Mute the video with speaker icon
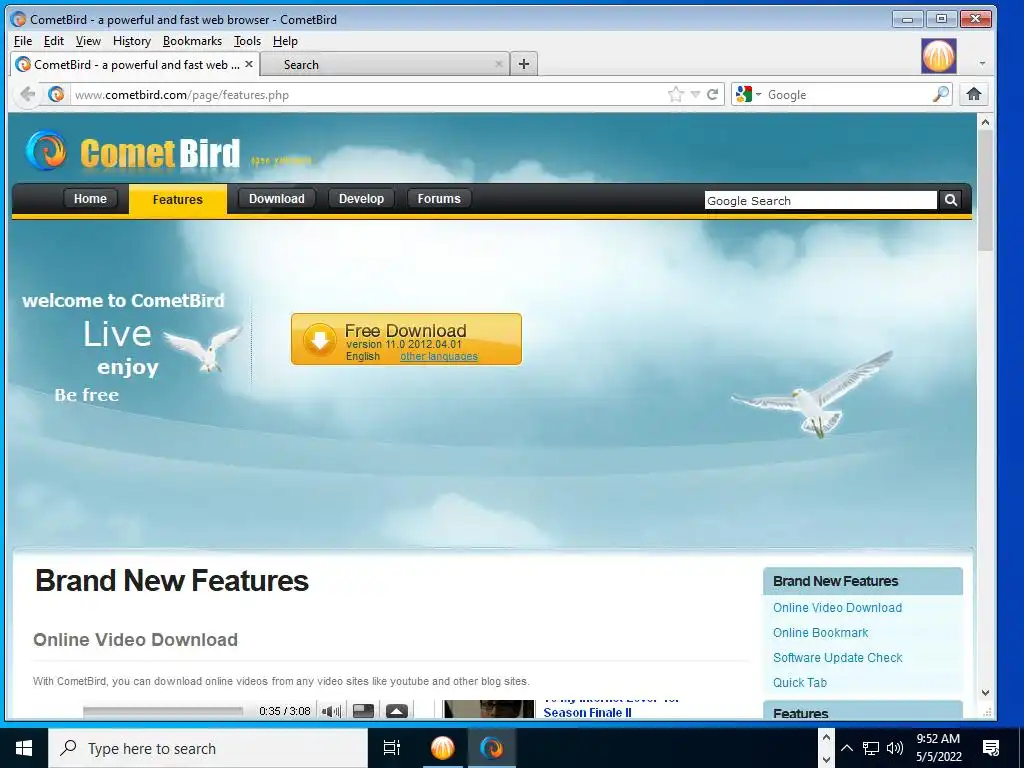1024x768 pixels. tap(332, 711)
